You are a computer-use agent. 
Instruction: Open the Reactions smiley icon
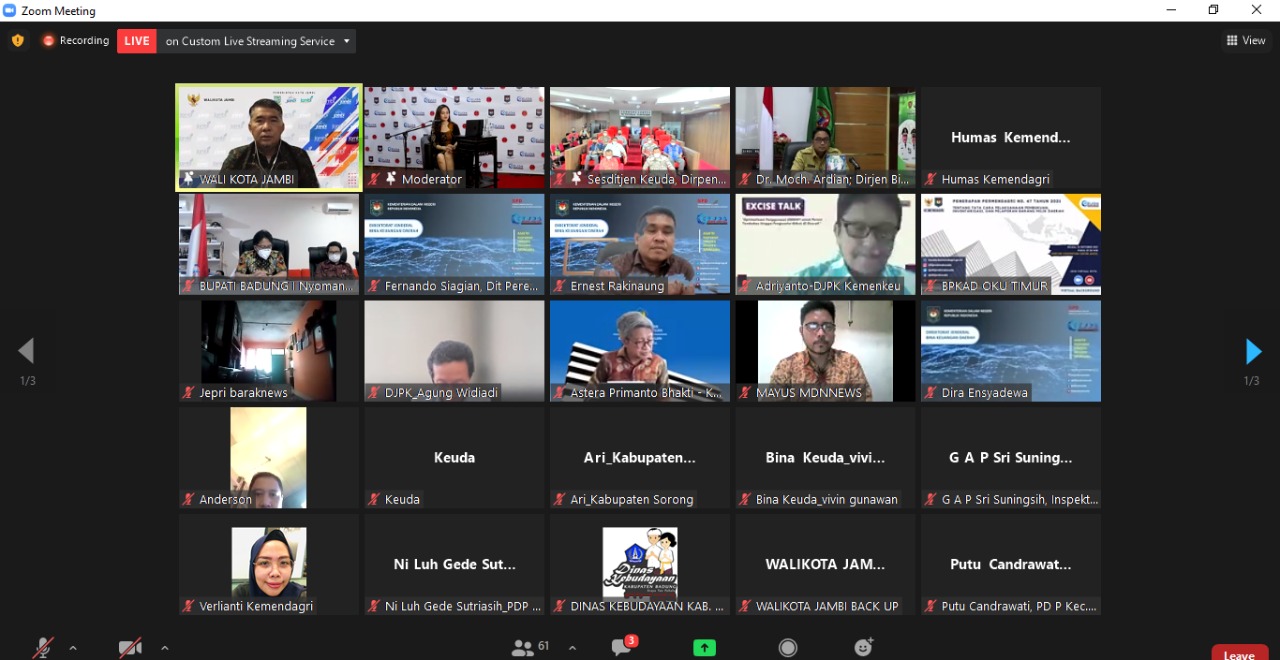tap(864, 648)
